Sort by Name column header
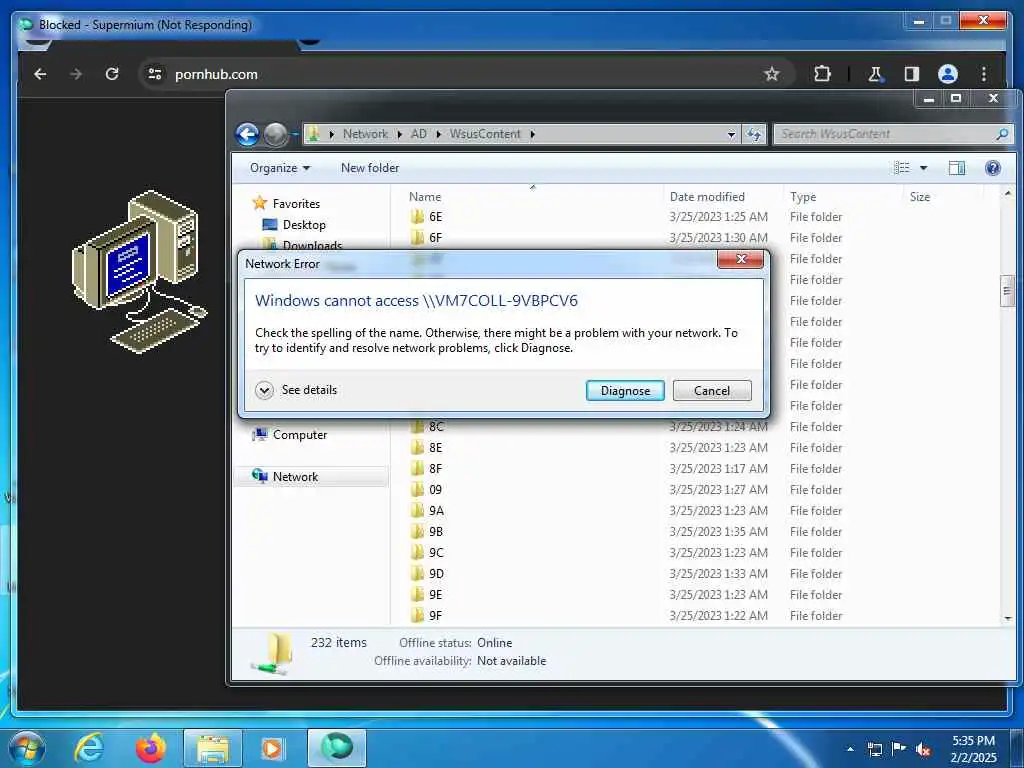 [x=532, y=197]
